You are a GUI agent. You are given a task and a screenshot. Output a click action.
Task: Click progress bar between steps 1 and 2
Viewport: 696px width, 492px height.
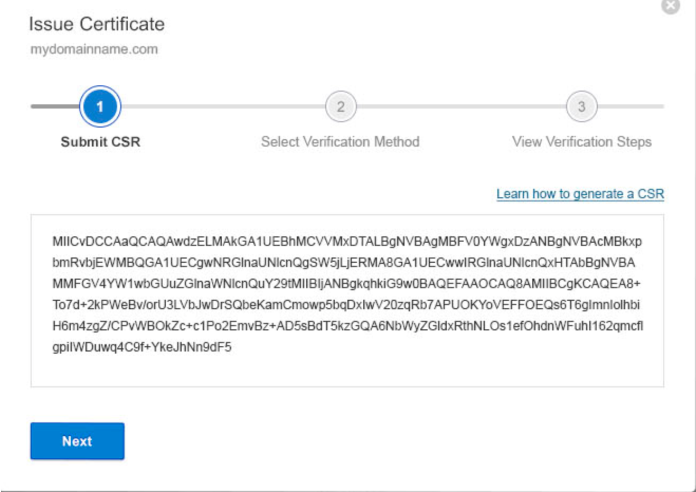(x=223, y=107)
